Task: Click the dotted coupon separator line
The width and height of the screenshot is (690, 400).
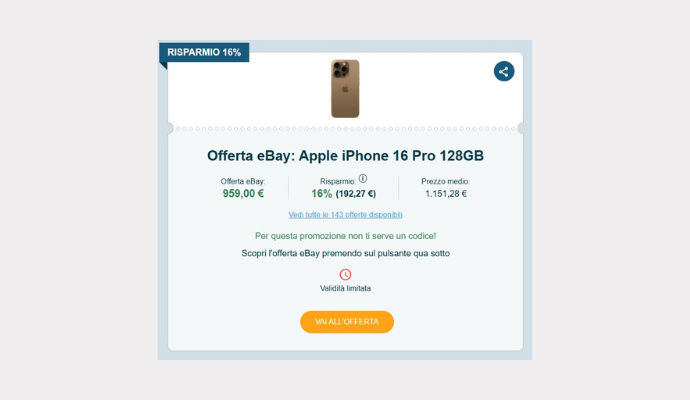Action: coord(345,129)
